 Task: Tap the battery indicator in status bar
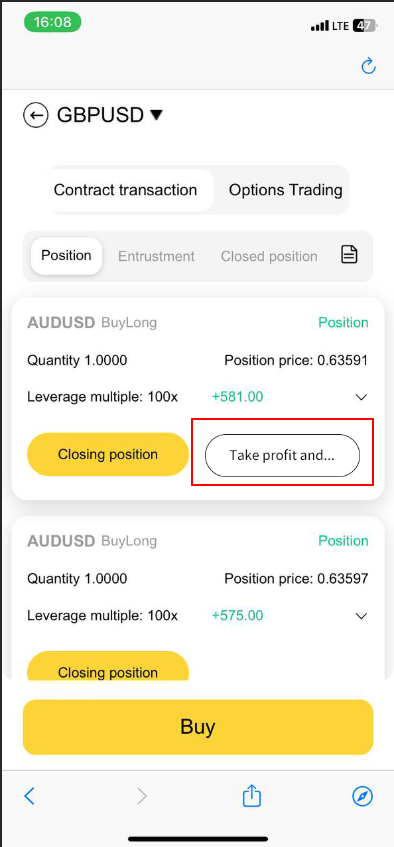[x=365, y=25]
